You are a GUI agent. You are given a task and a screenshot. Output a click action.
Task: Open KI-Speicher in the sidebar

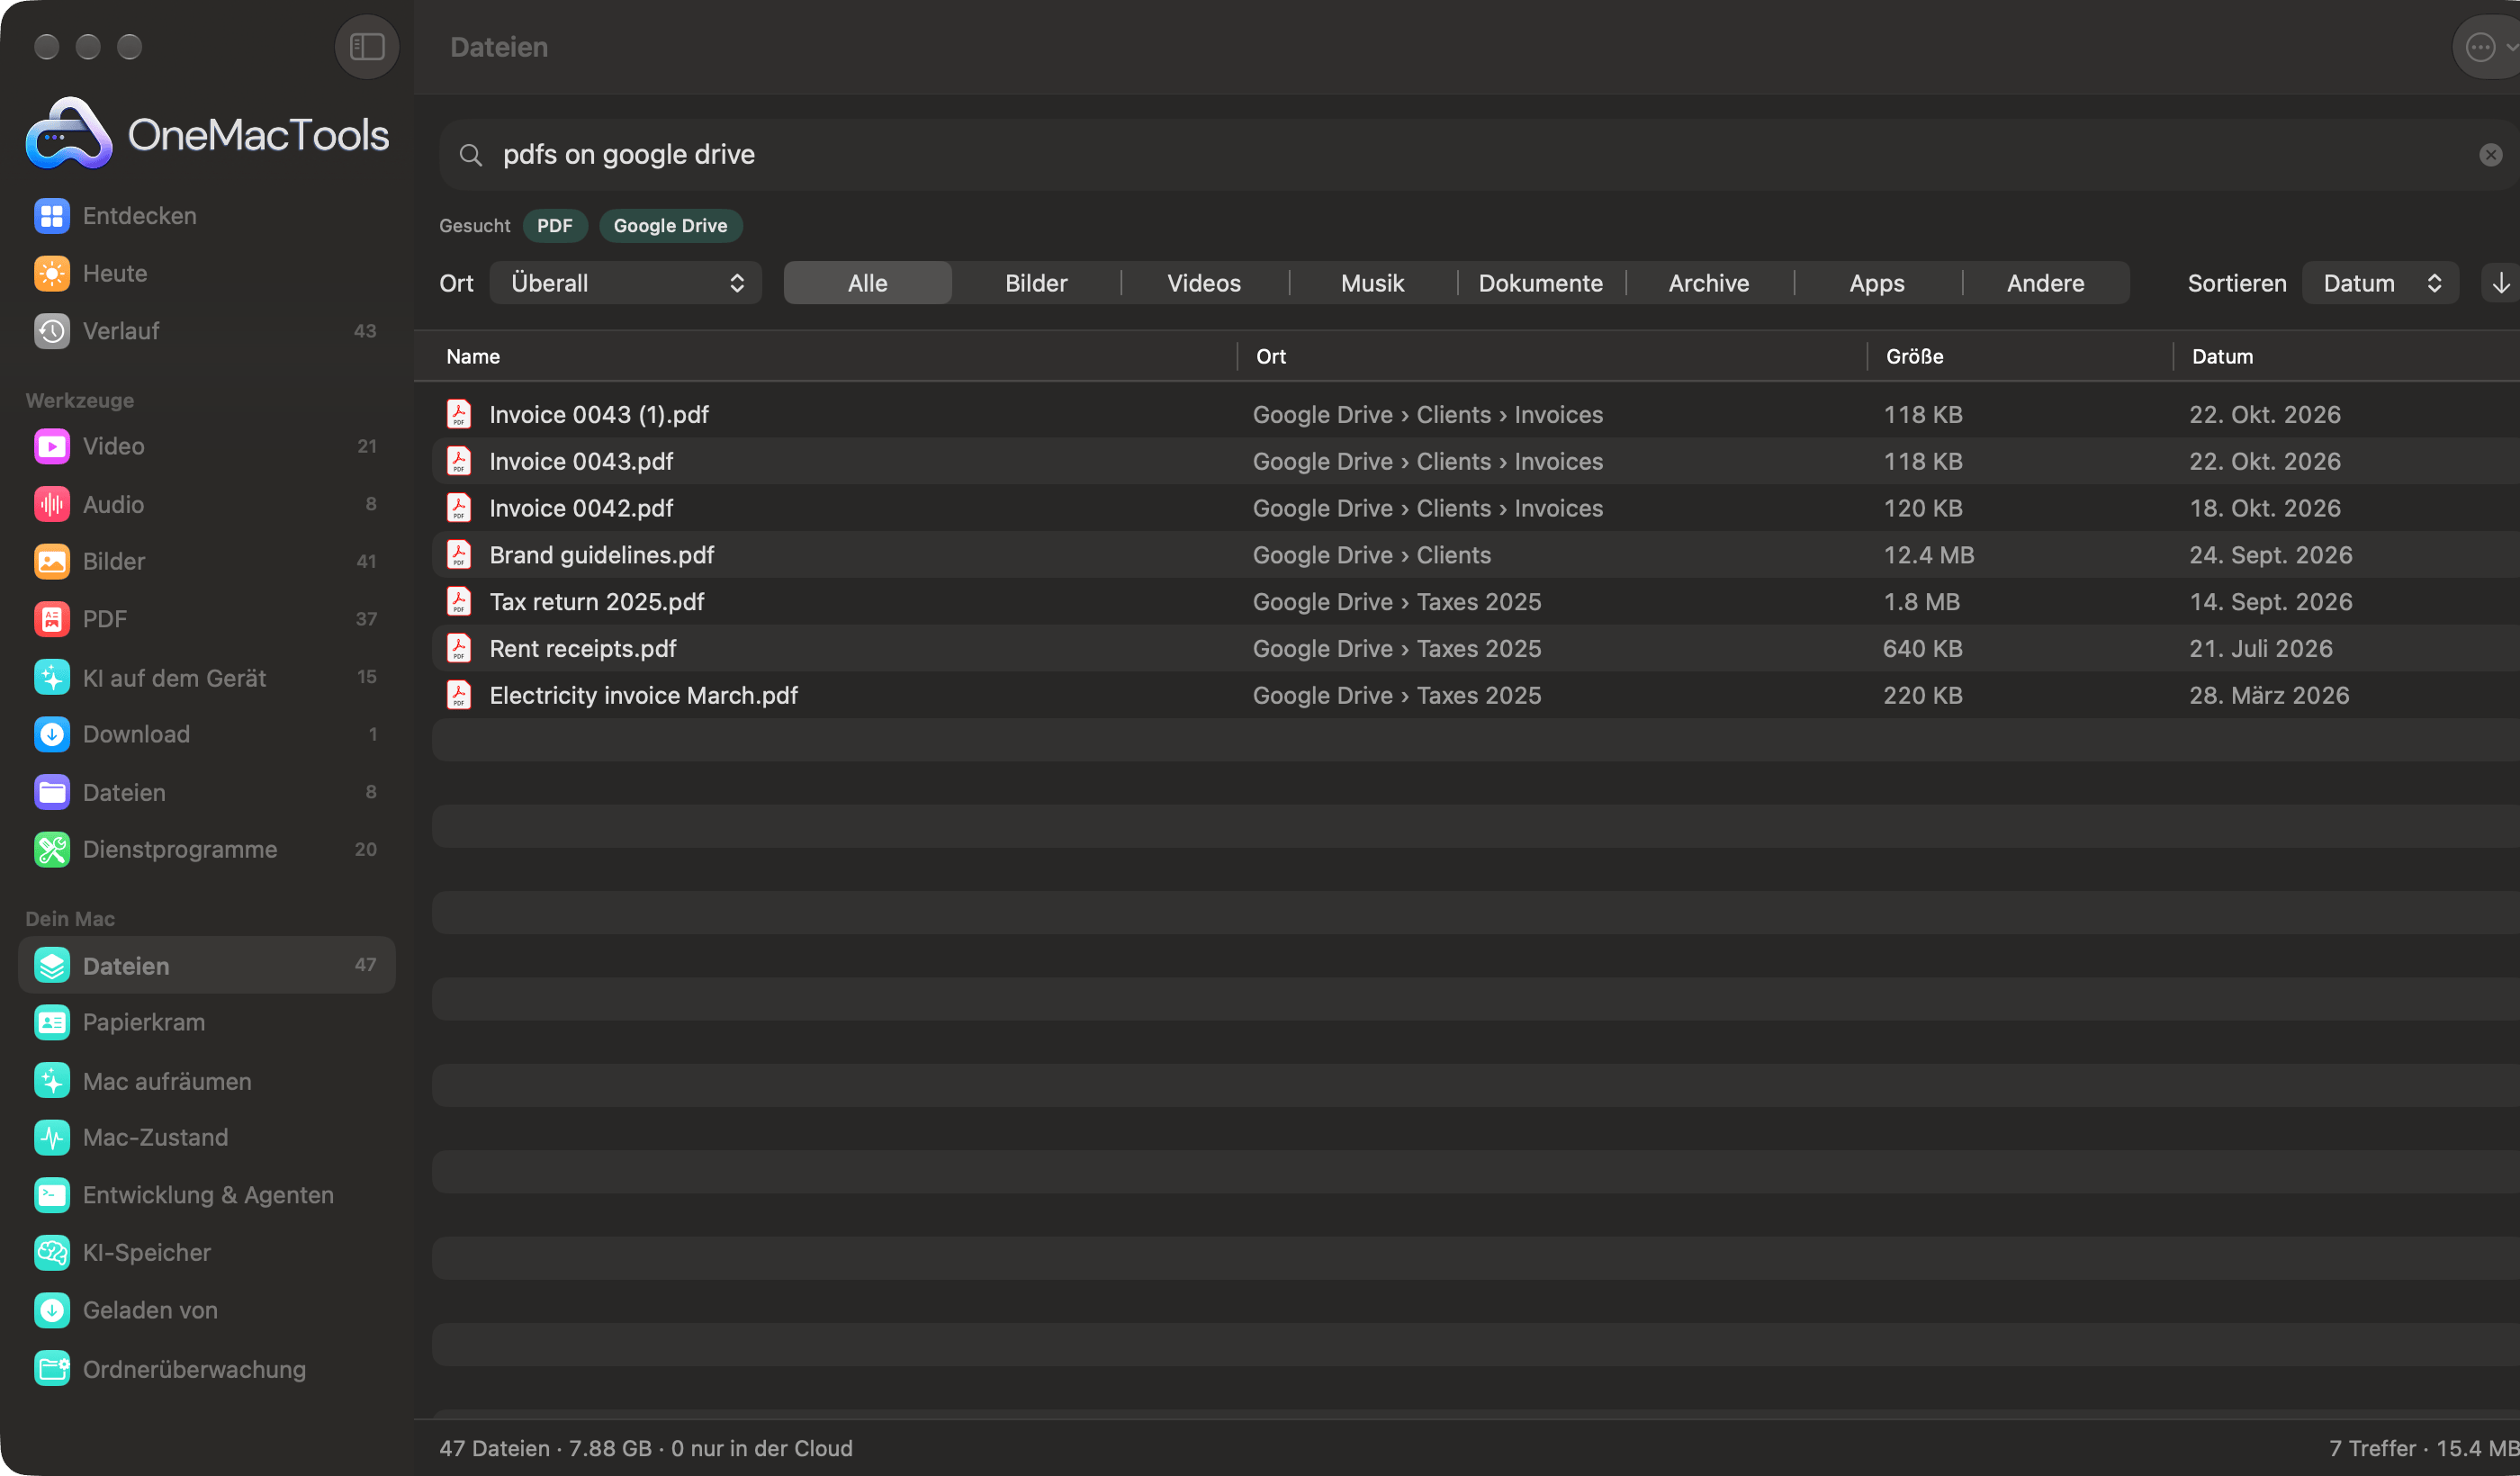click(x=207, y=1252)
